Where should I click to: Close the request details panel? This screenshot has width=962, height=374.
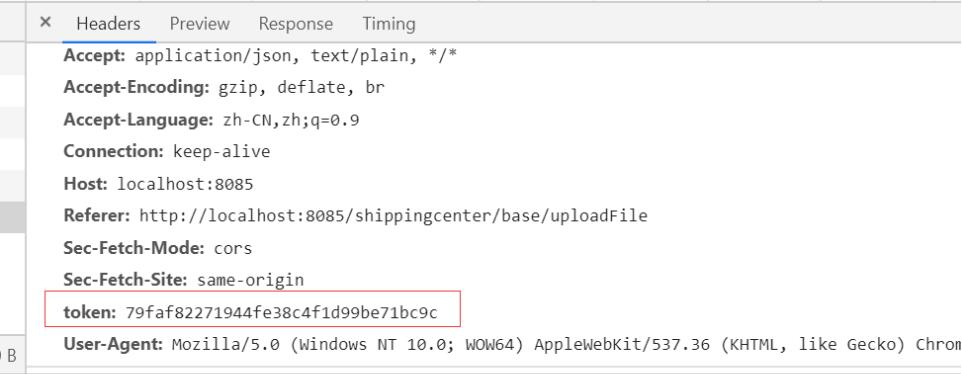point(45,23)
